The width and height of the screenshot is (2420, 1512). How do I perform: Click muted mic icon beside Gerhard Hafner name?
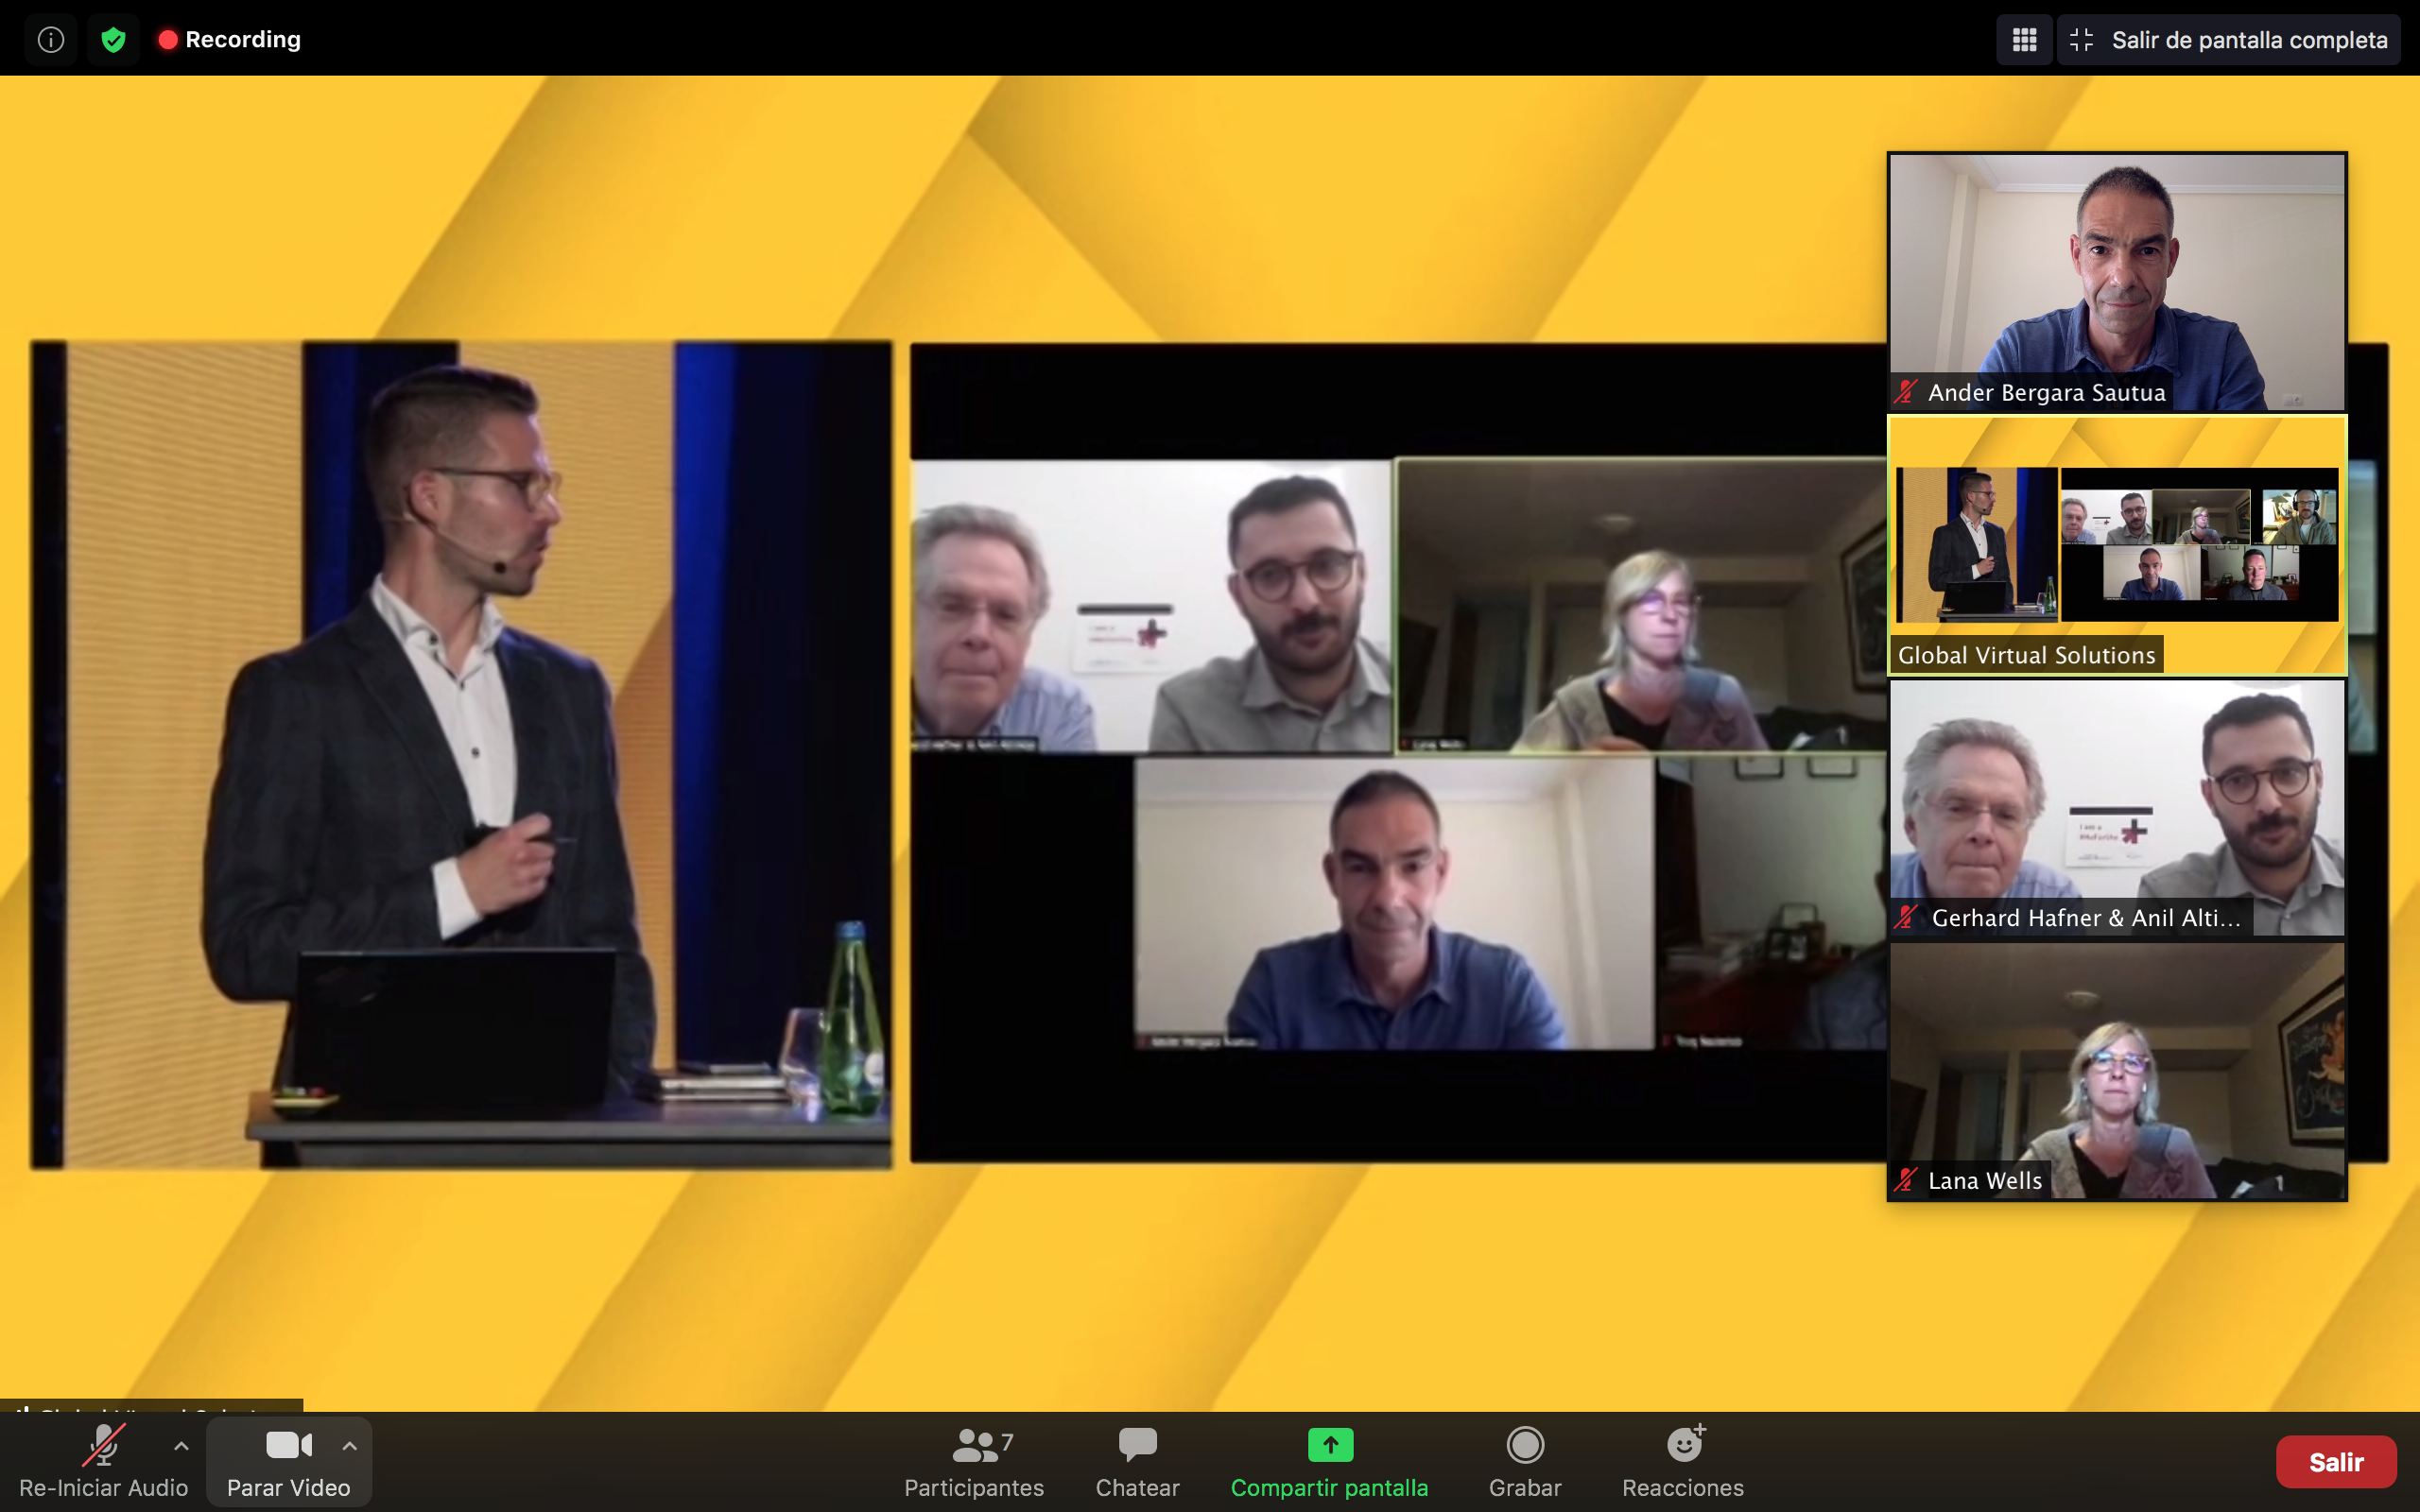click(x=1906, y=917)
